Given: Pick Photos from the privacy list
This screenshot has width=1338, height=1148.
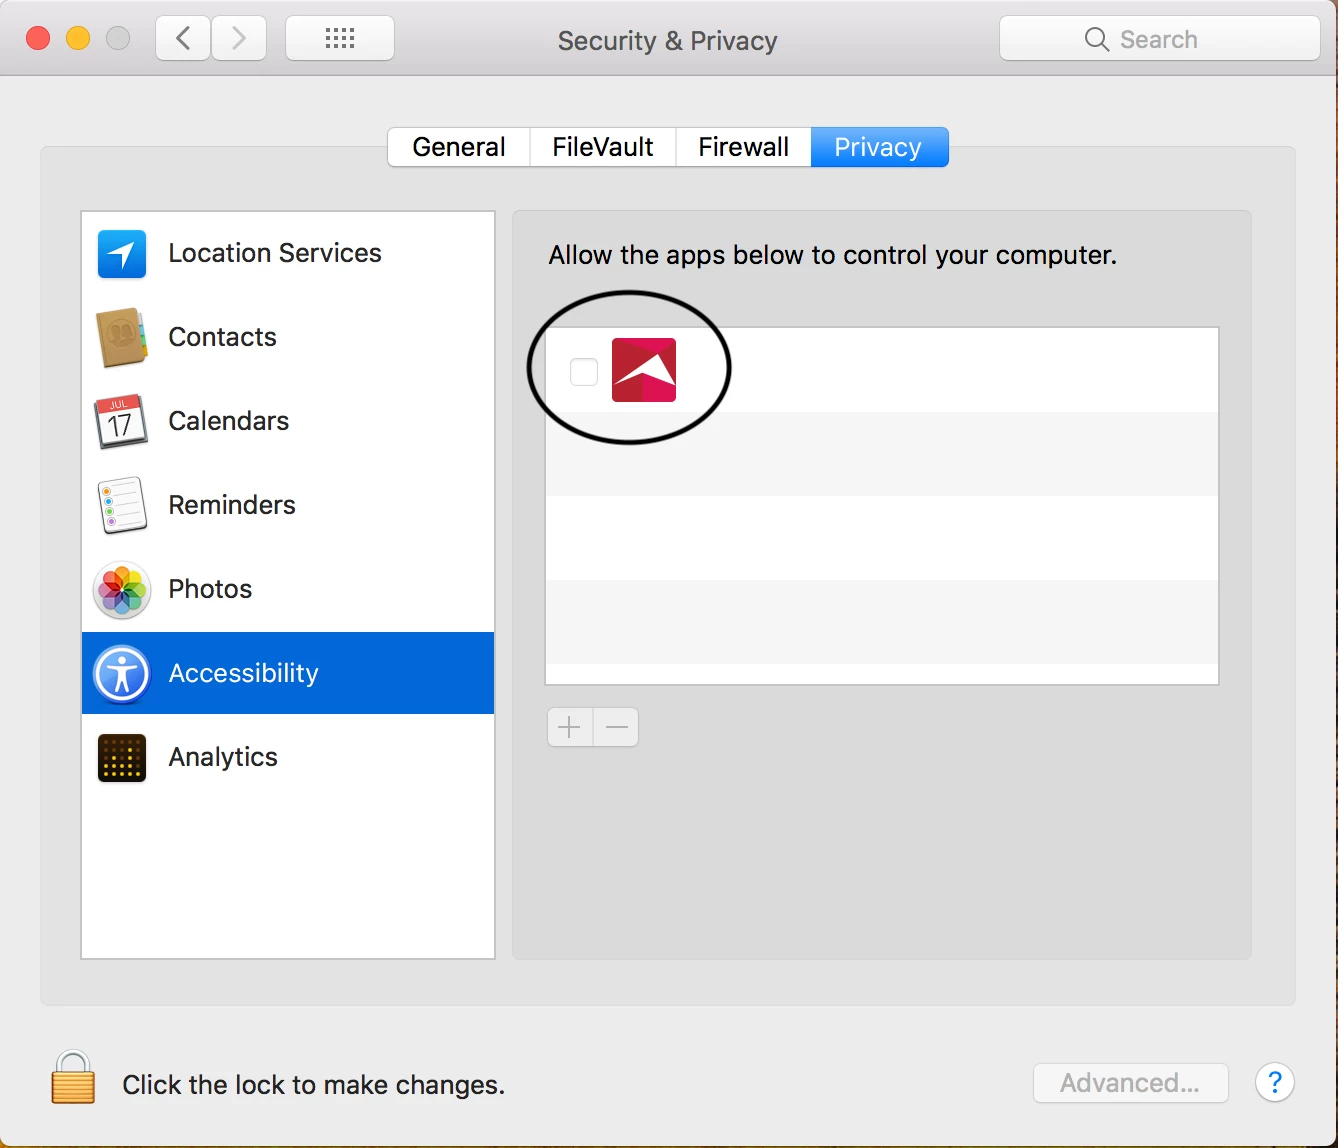Looking at the screenshot, I should point(288,590).
